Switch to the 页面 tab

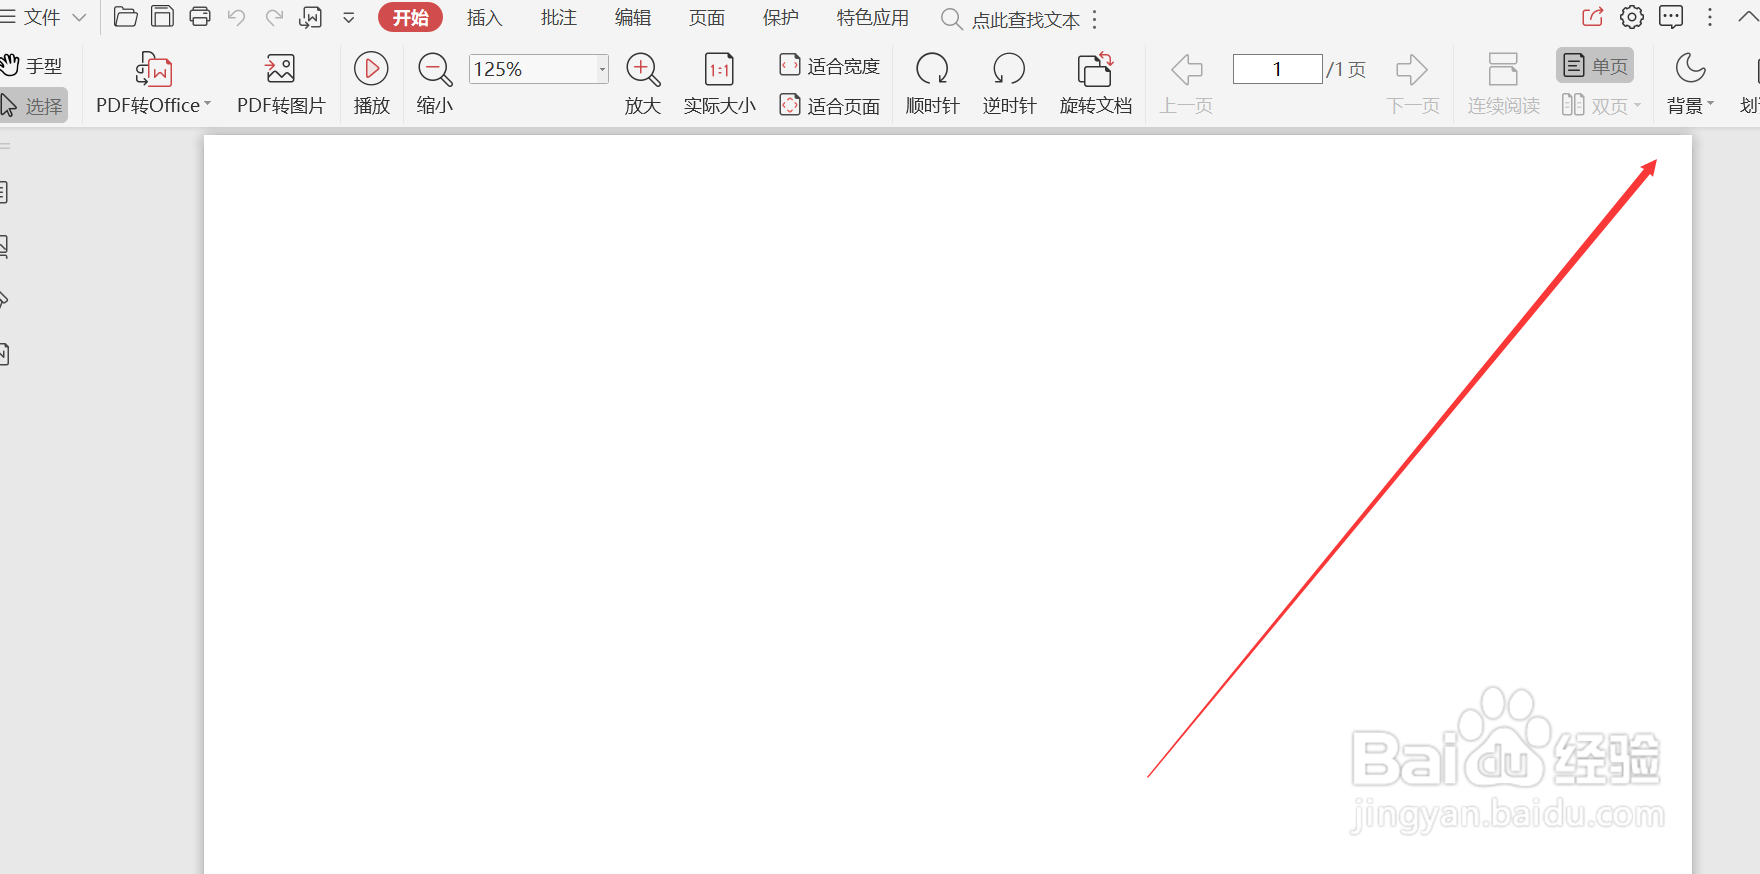706,18
